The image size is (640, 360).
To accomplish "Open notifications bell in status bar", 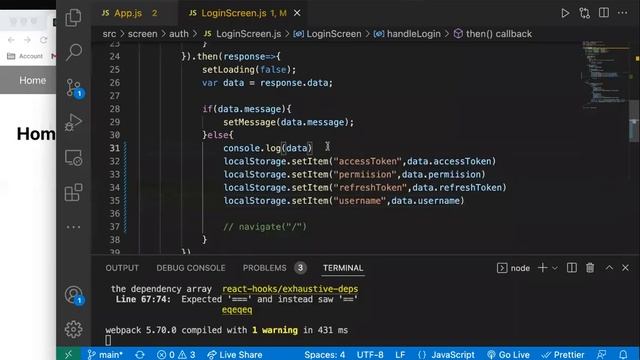I will pyautogui.click(x=623, y=354).
